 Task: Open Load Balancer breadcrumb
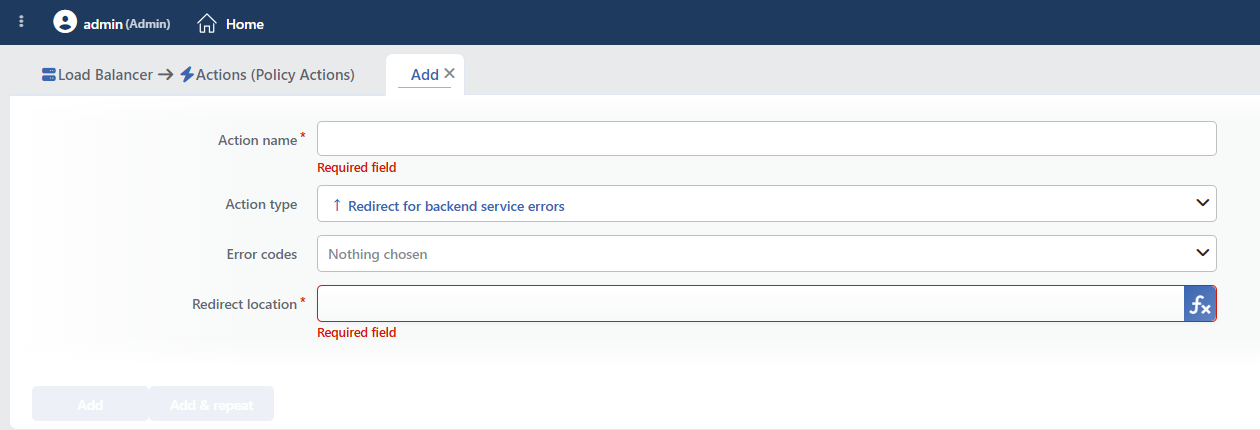coord(105,74)
